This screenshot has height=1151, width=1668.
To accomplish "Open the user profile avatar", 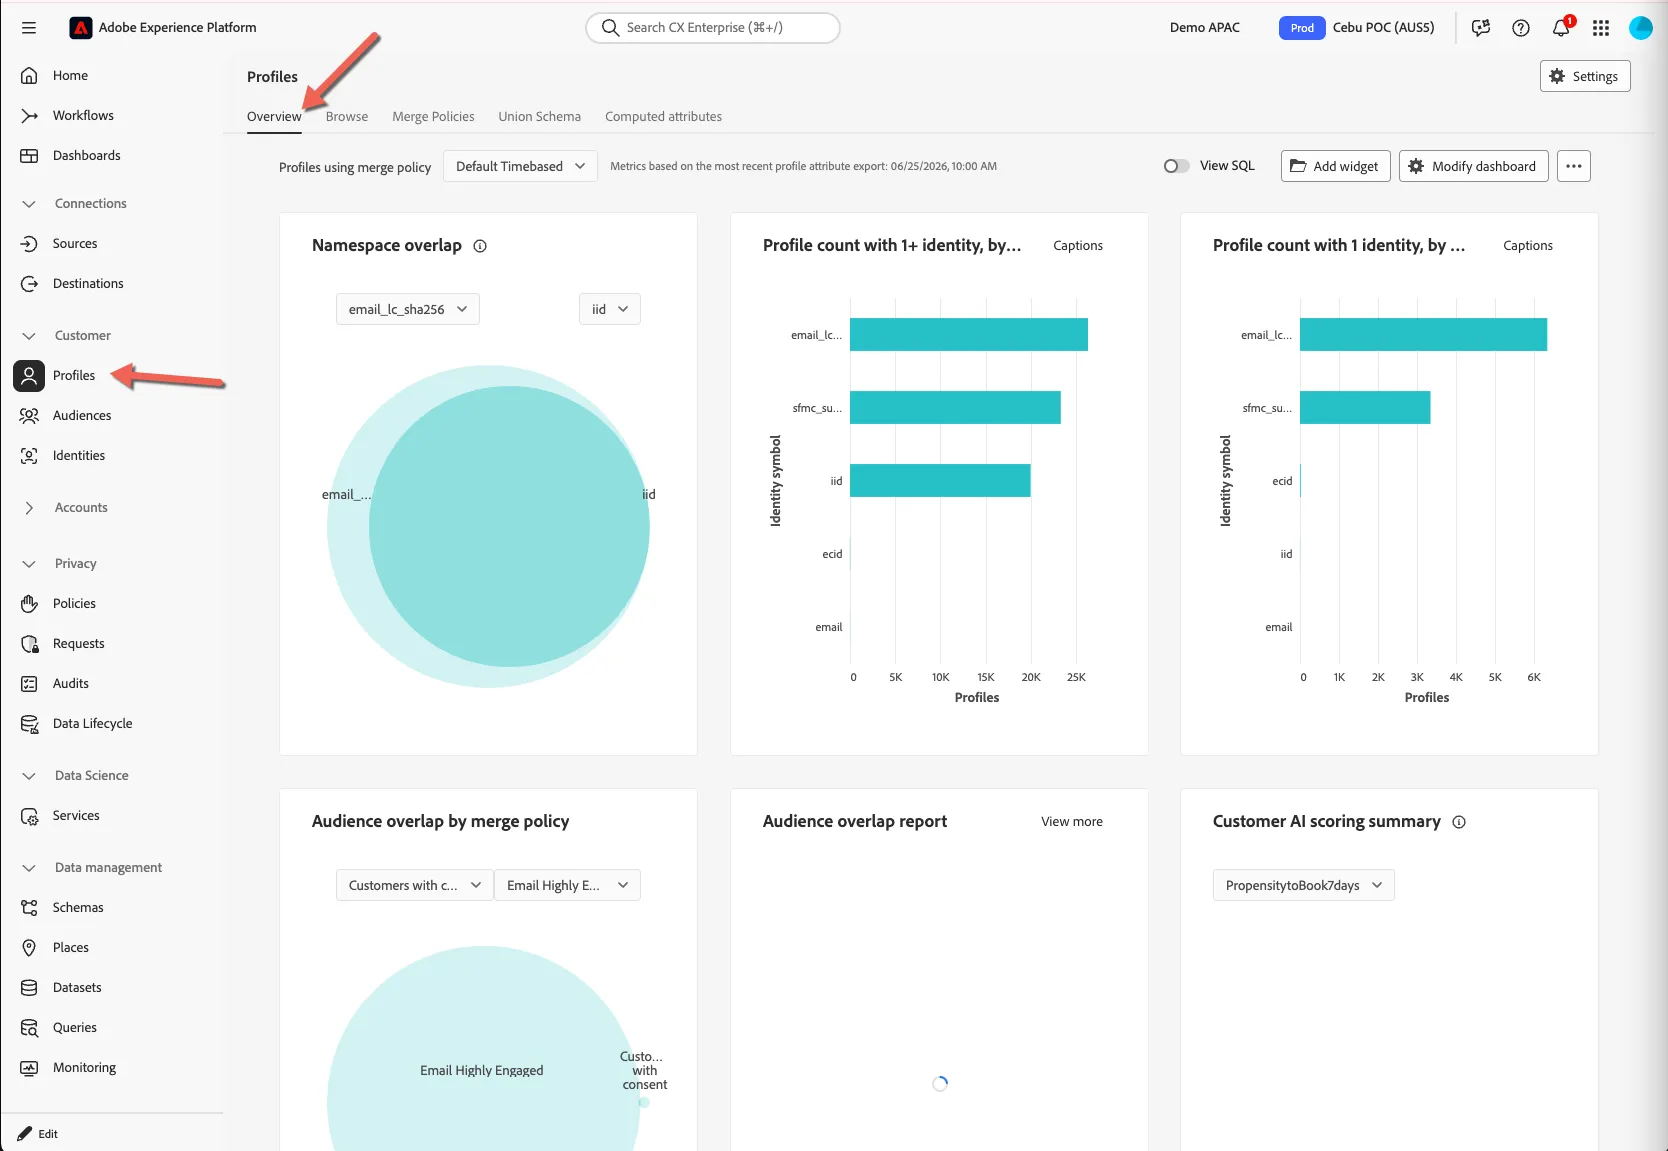I will (1641, 28).
